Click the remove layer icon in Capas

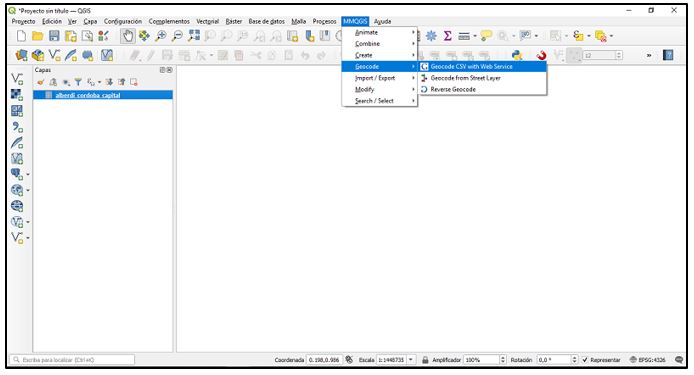pyautogui.click(x=134, y=82)
